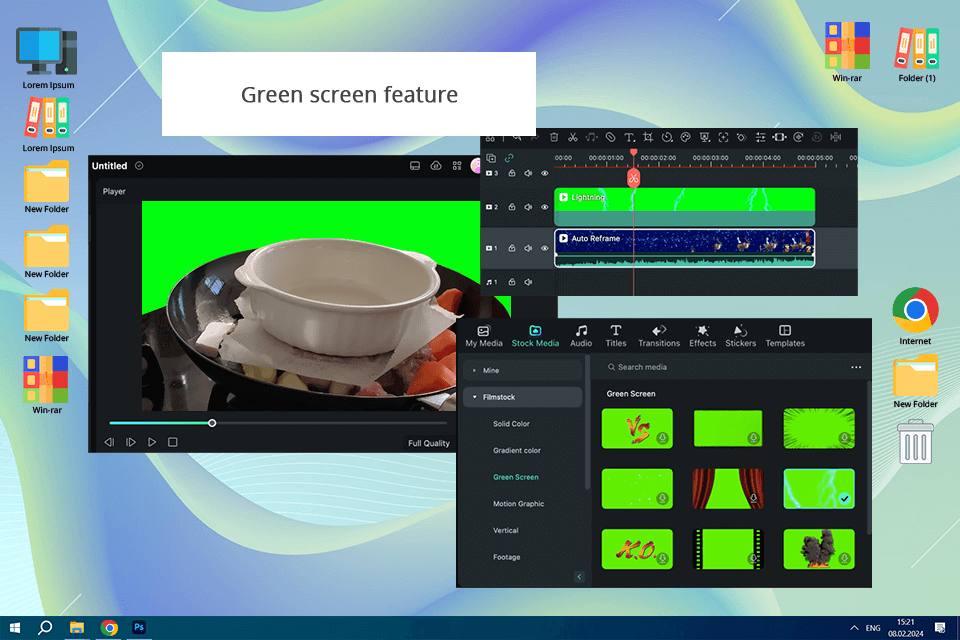960x640 pixels.
Task: Open the Effects panel icon
Action: (x=702, y=335)
